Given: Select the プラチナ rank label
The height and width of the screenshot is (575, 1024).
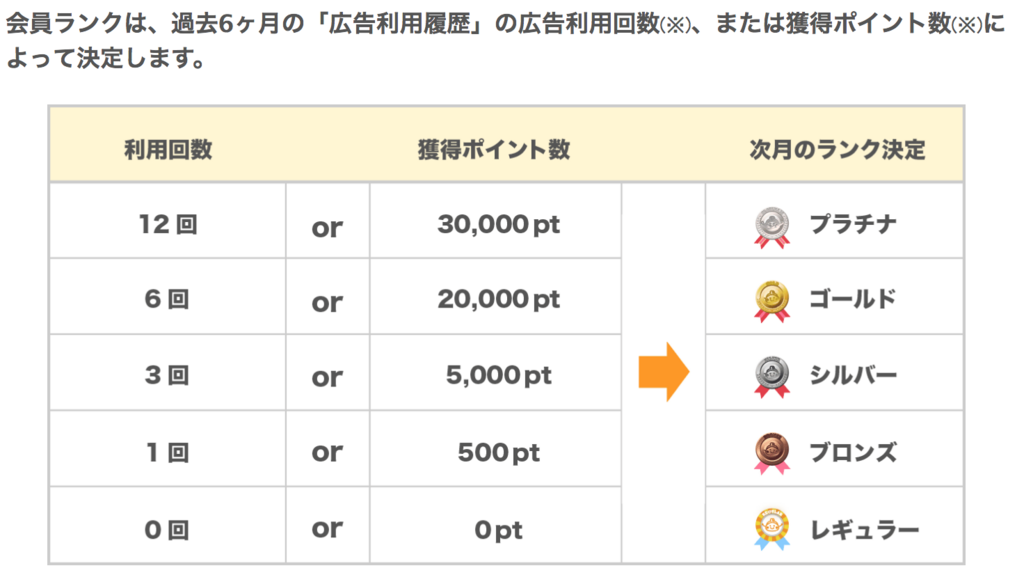Looking at the screenshot, I should [853, 224].
